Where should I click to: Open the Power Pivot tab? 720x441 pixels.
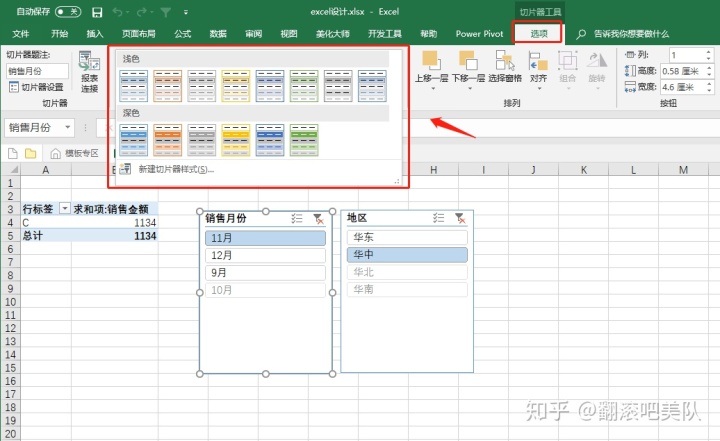(479, 34)
